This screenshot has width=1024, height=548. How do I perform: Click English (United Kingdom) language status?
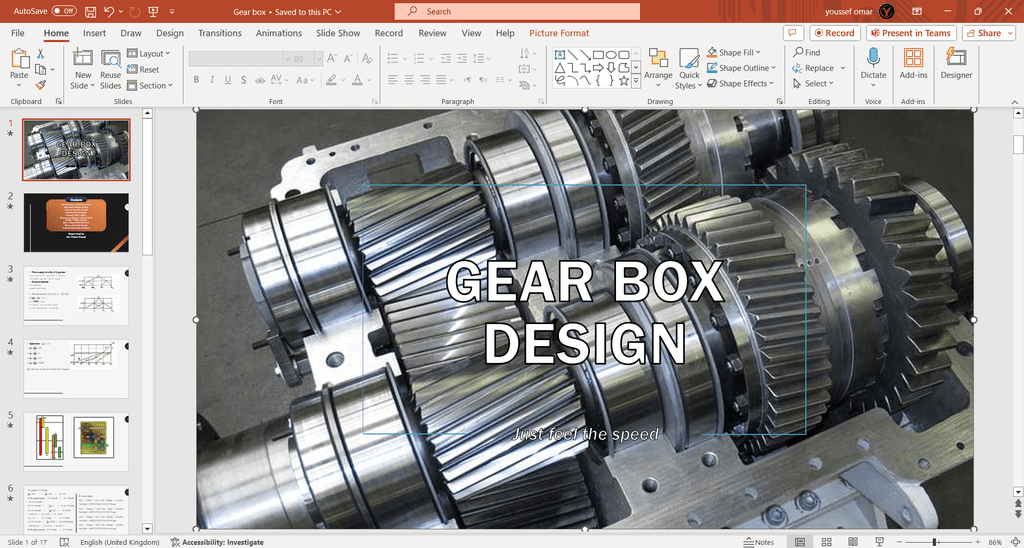click(x=120, y=542)
